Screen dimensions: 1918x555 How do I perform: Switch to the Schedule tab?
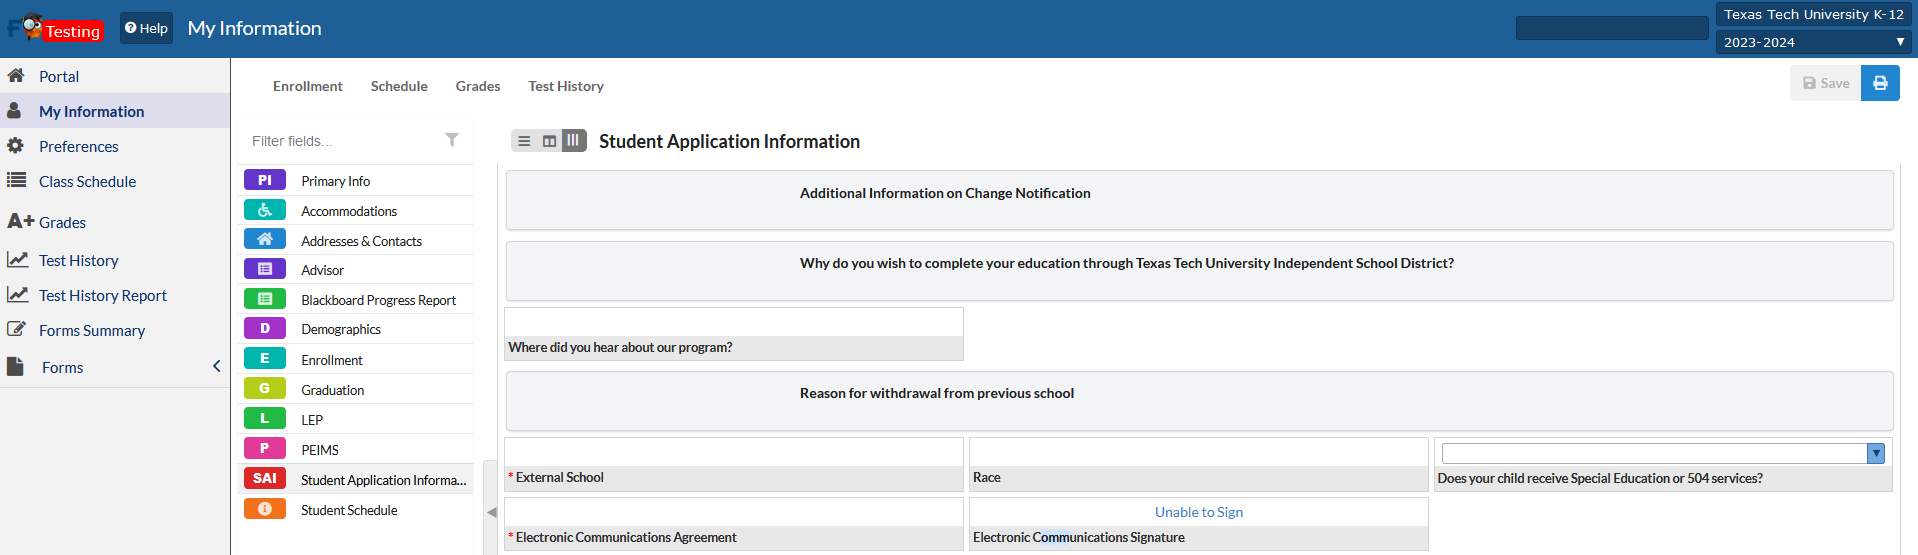399,86
